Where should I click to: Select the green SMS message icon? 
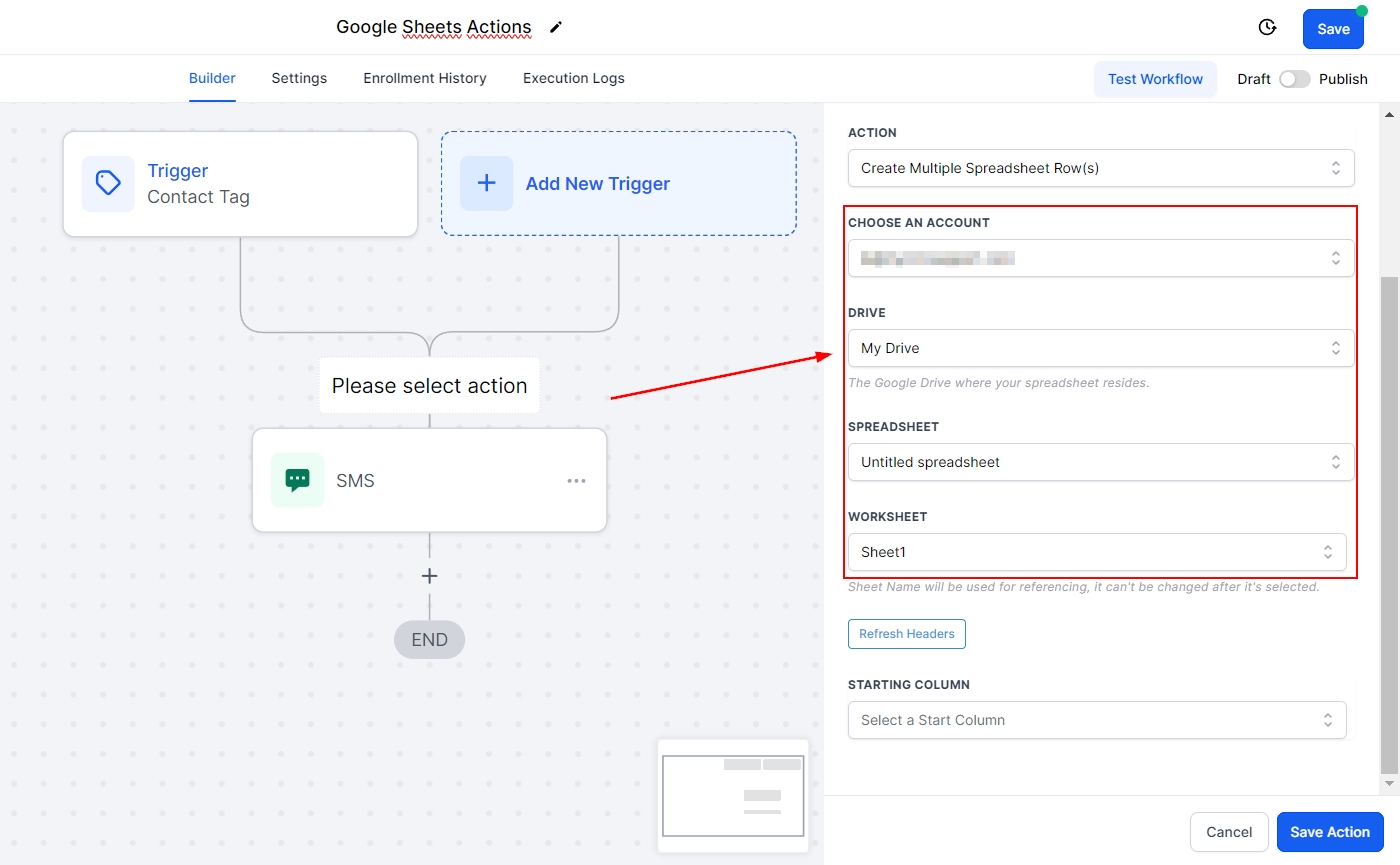click(x=297, y=480)
